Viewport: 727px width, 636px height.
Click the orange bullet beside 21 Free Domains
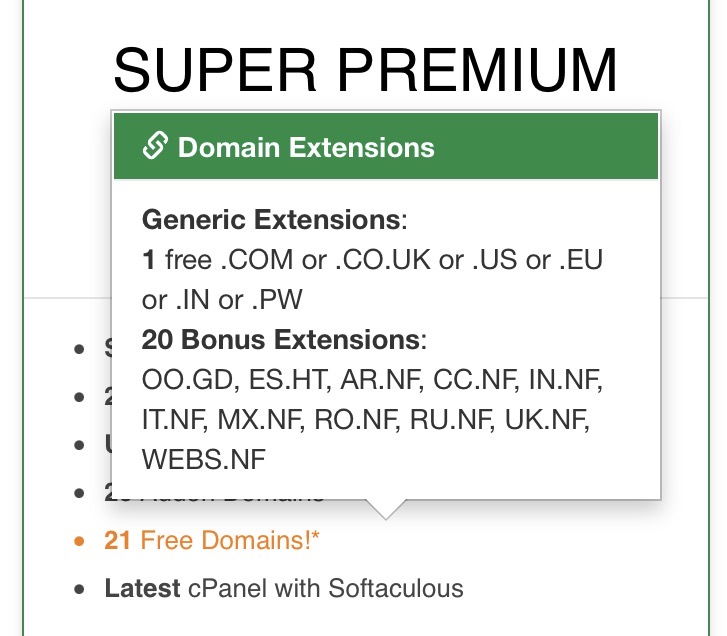pyautogui.click(x=80, y=542)
